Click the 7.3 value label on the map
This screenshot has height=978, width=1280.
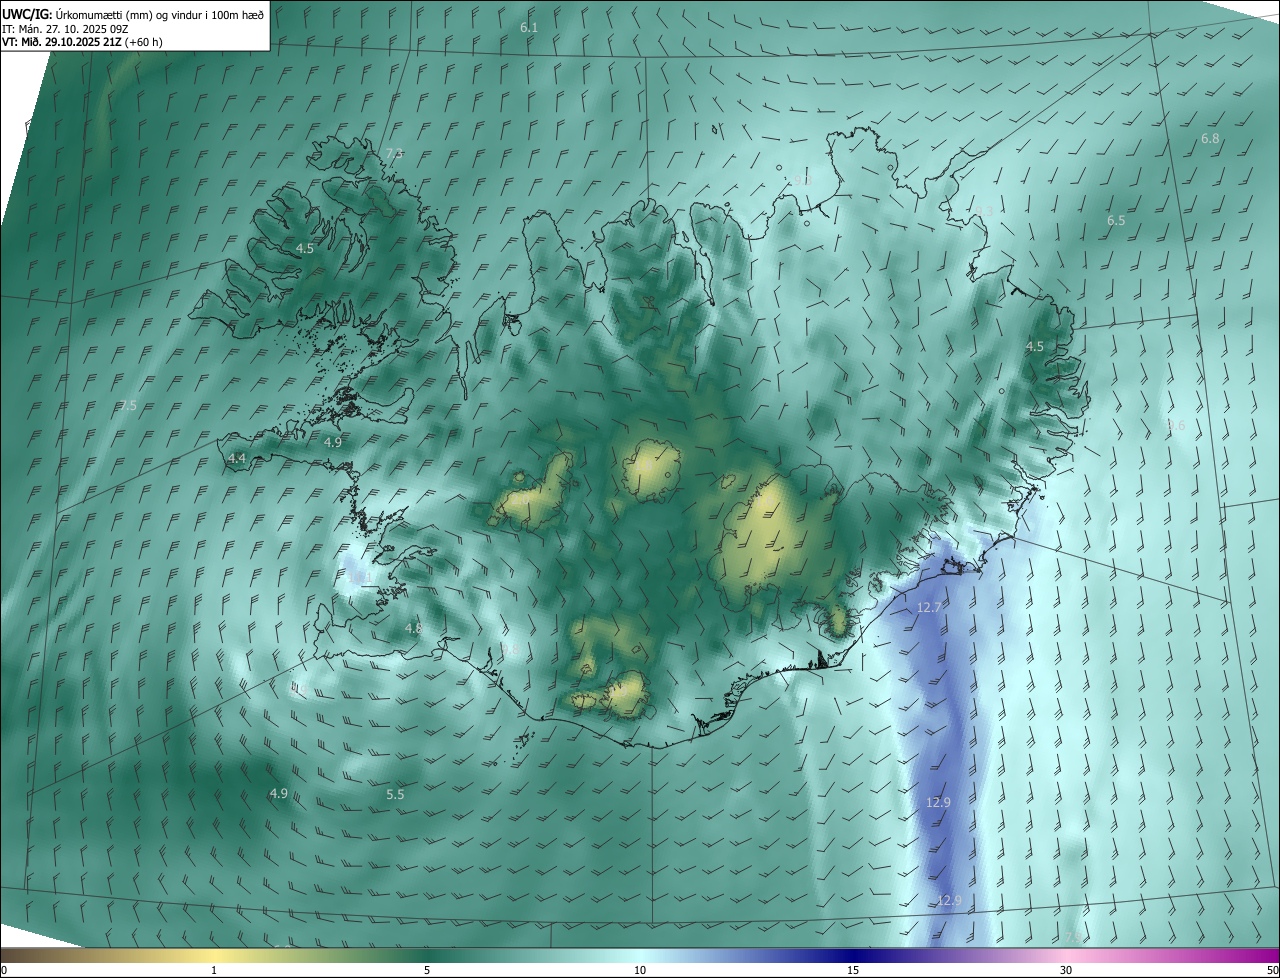point(394,153)
